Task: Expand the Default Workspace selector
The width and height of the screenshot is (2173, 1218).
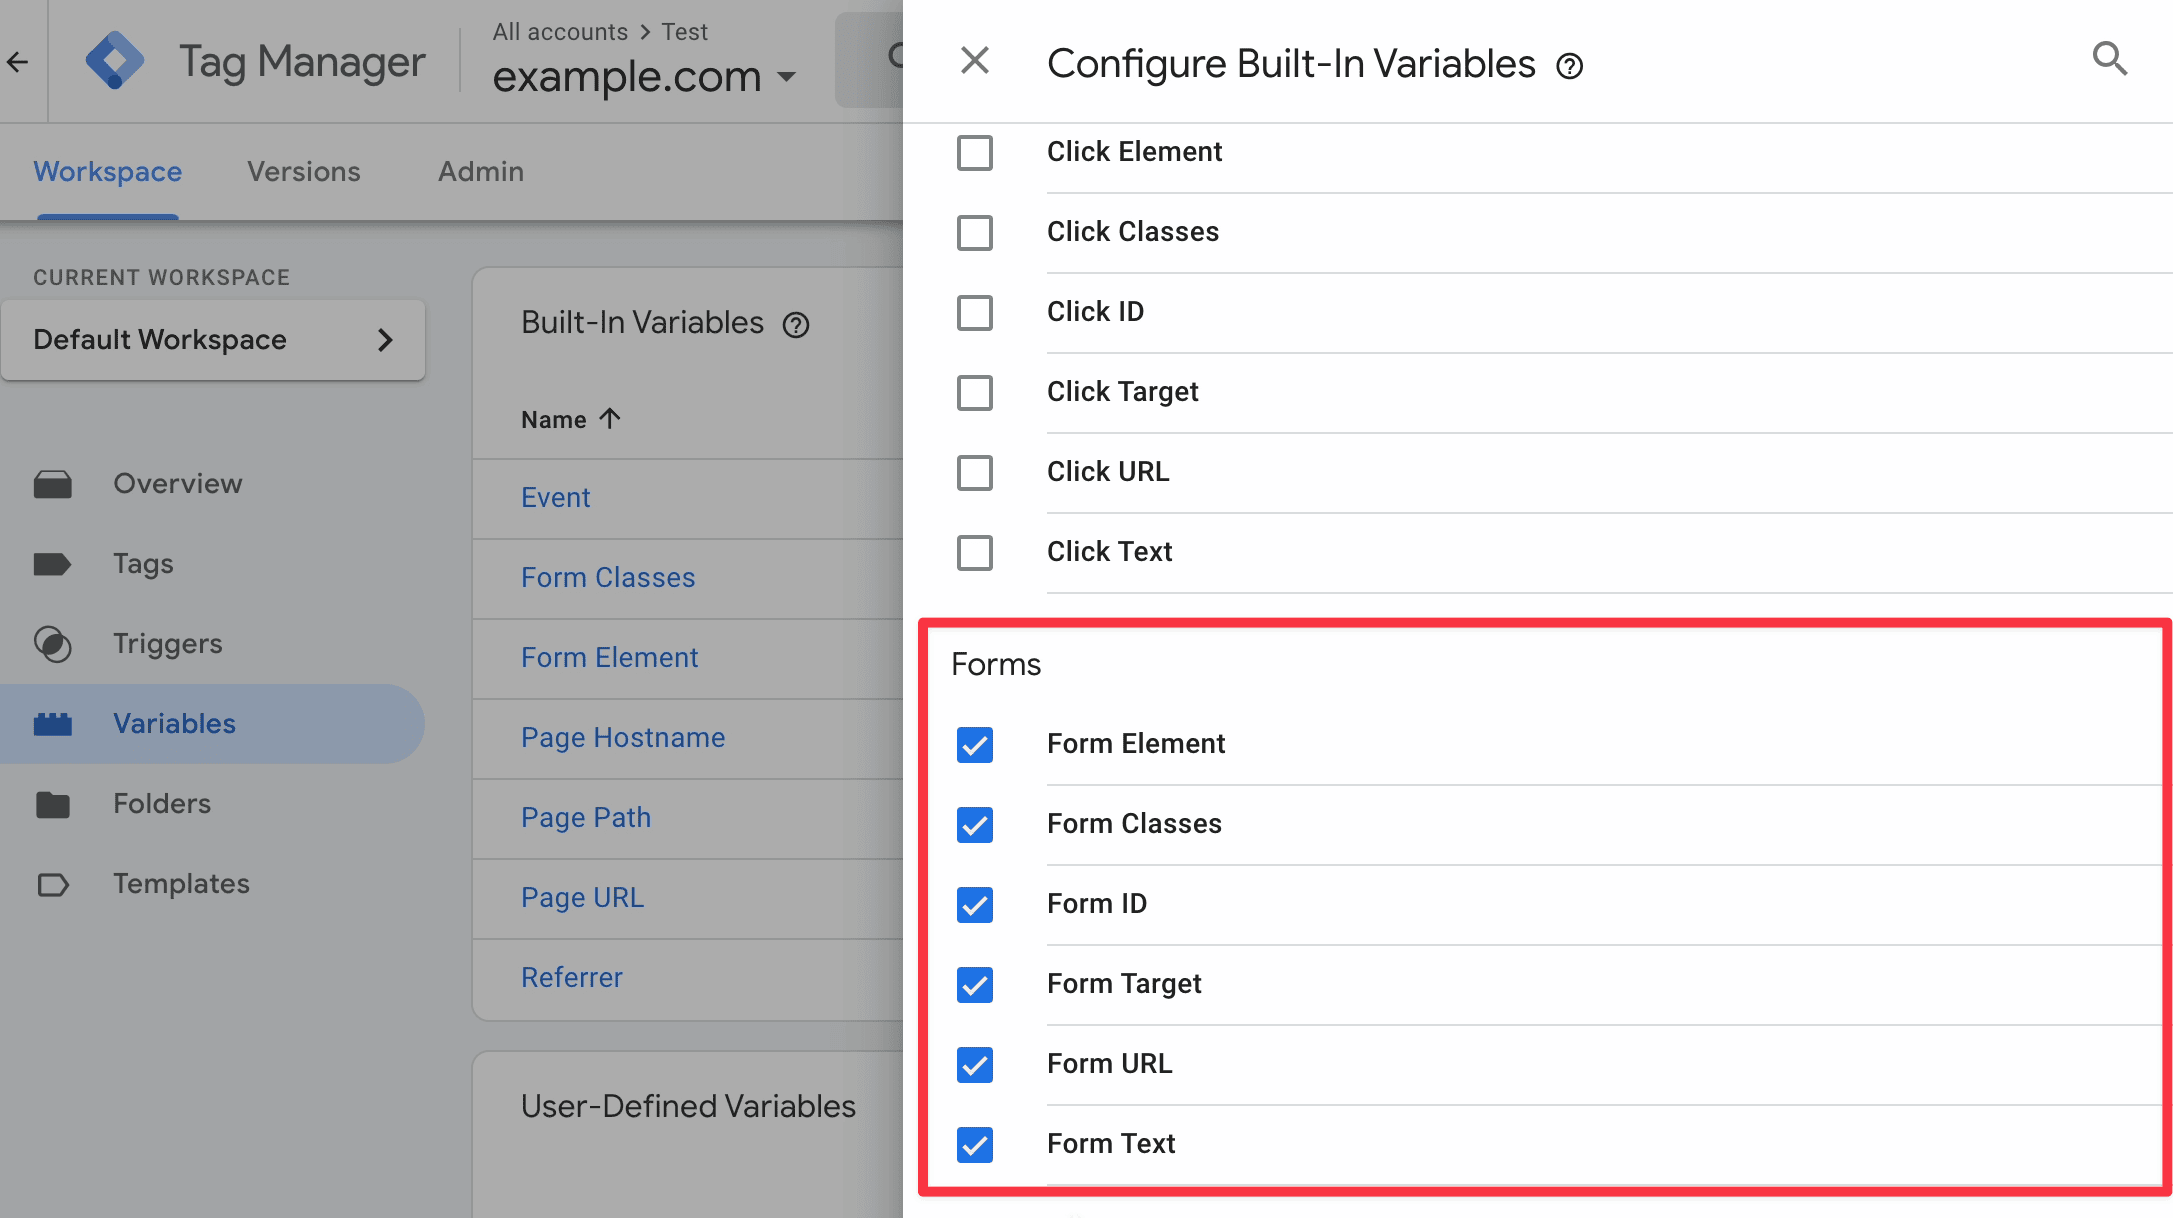Action: pos(213,340)
